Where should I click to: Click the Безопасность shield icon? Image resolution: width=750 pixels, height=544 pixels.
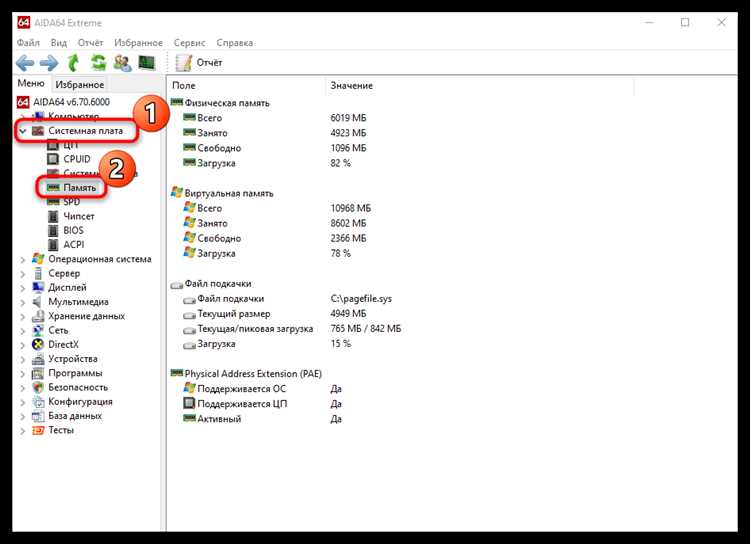pos(38,388)
